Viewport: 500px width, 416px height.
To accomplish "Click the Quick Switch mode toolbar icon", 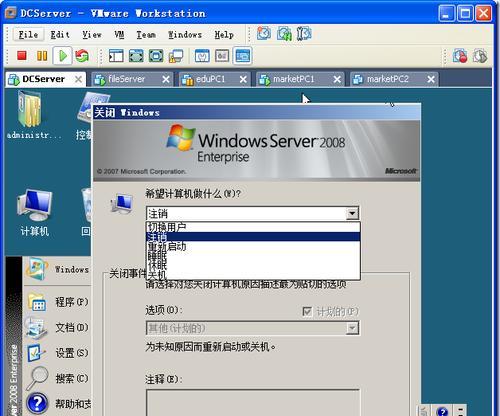I will 156,56.
